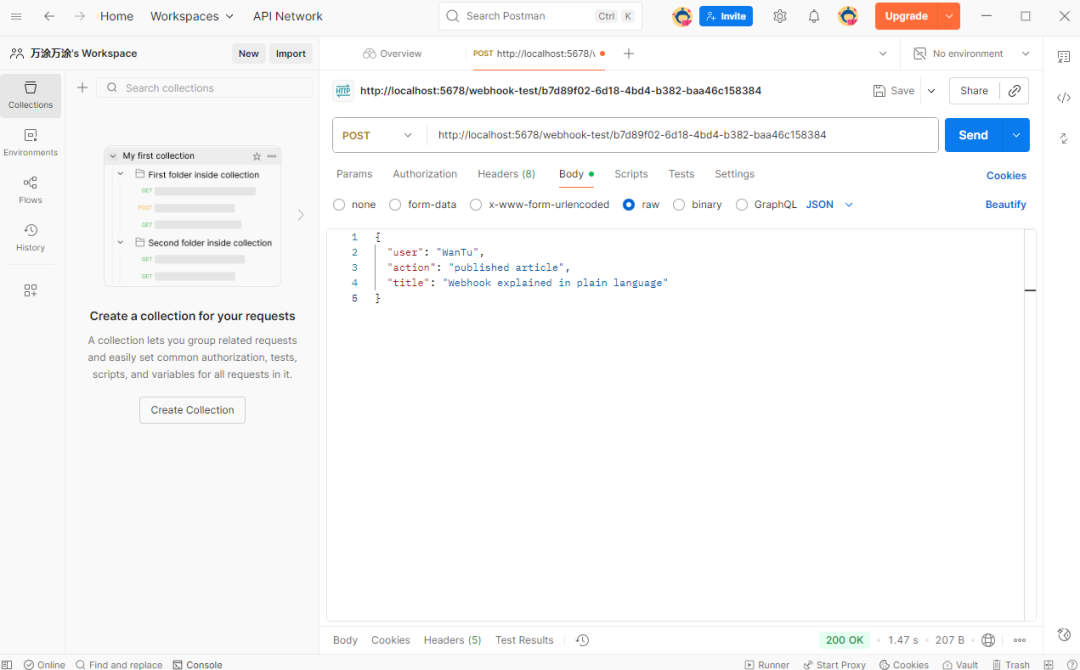Select the binary body option
Viewport: 1080px width, 670px height.
(x=680, y=205)
